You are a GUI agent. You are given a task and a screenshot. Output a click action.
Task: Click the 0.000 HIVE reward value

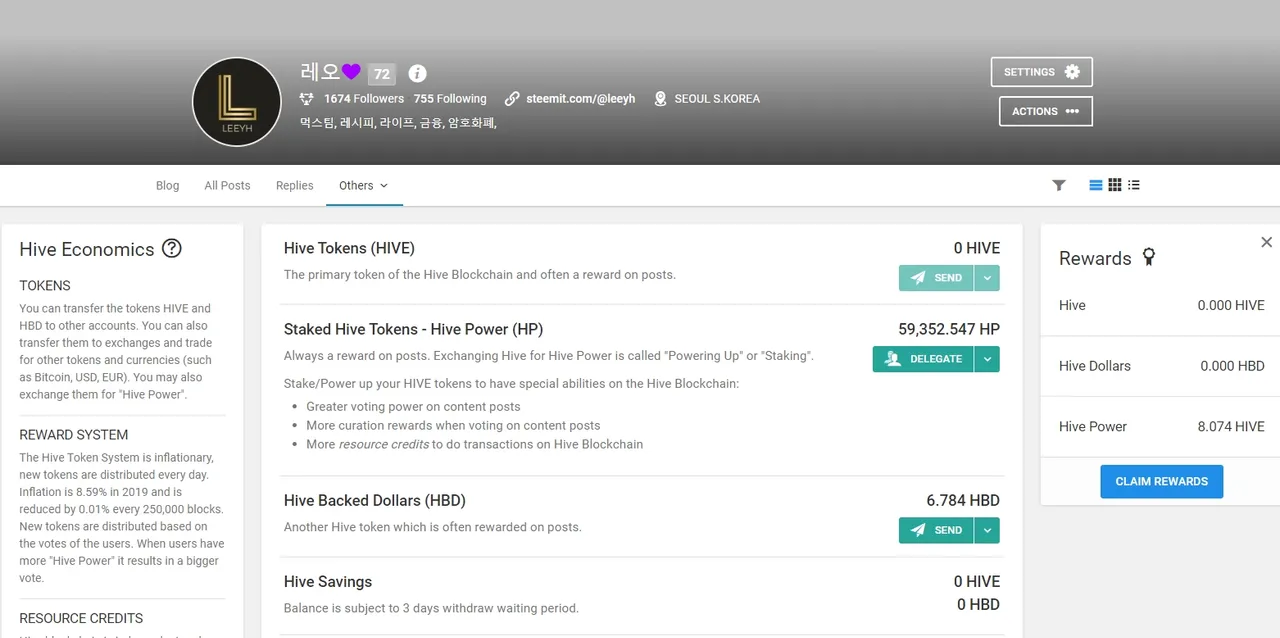tap(1231, 305)
